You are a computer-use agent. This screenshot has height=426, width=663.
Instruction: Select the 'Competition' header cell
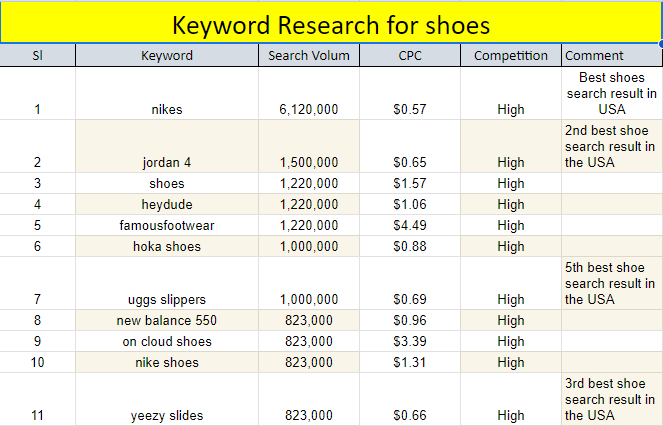510,56
